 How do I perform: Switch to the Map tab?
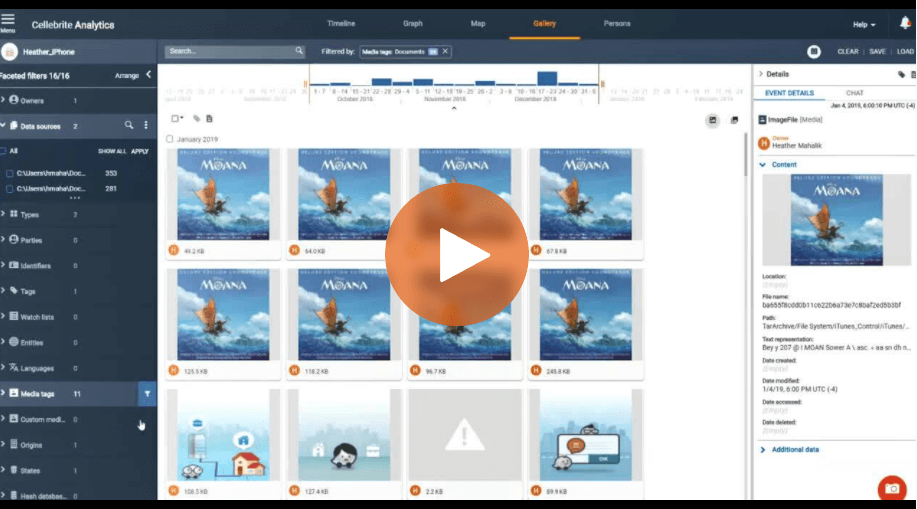coord(478,23)
